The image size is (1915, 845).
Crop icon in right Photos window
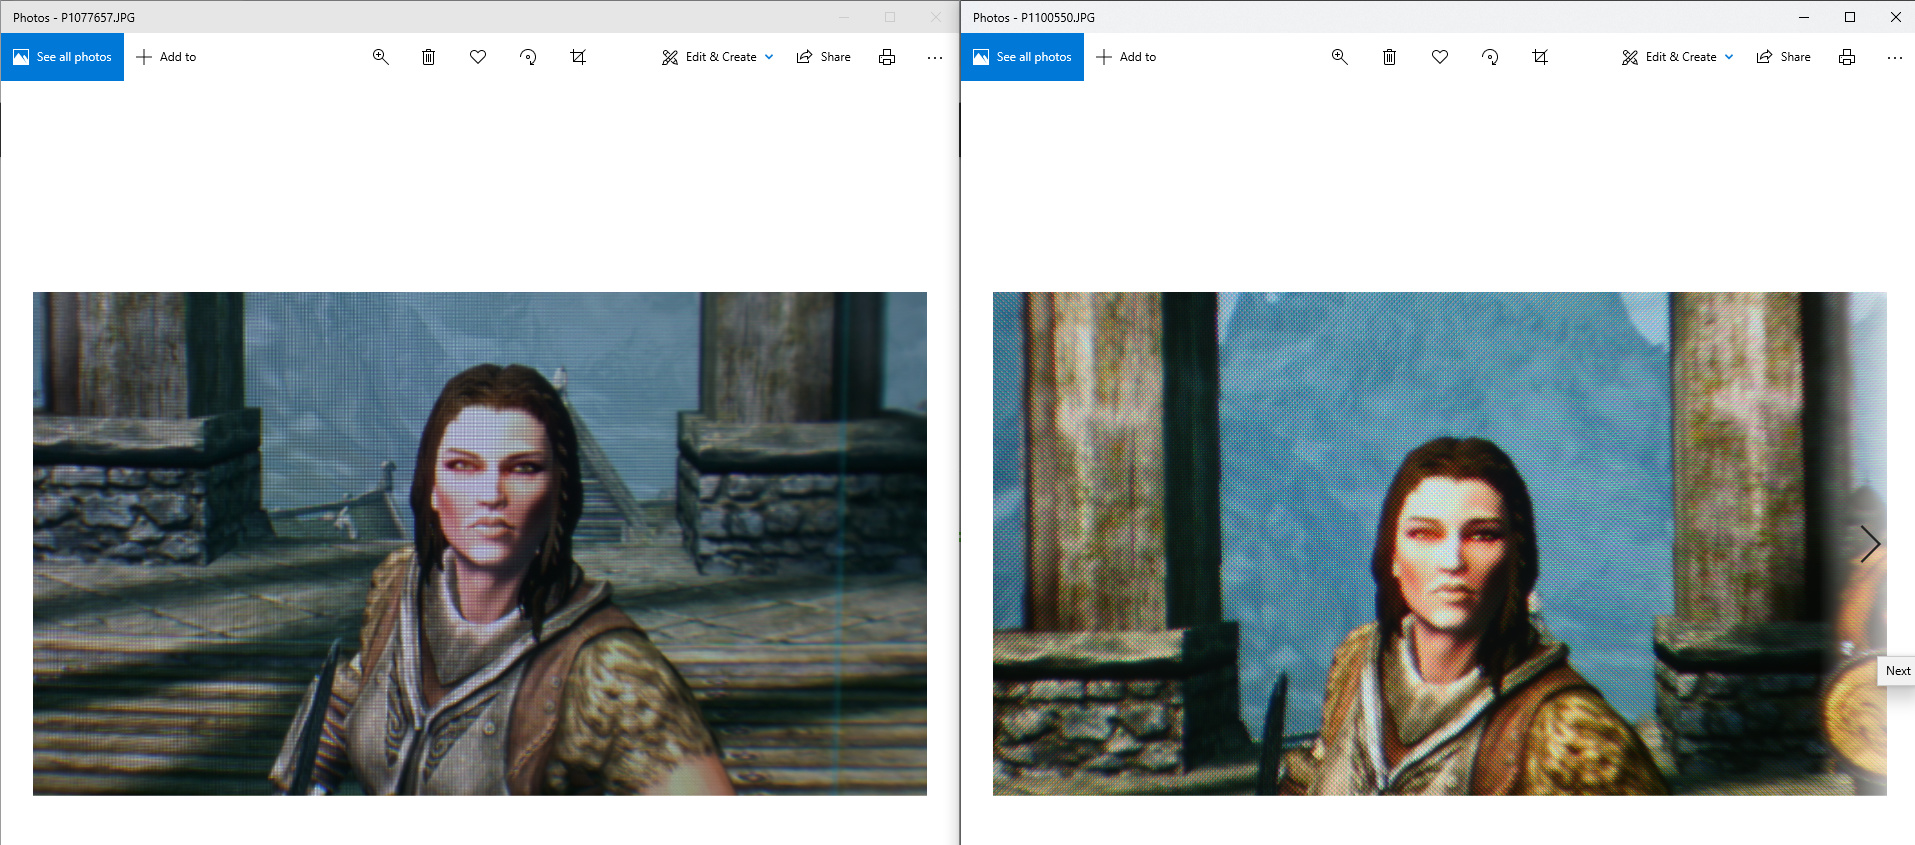coord(1540,57)
